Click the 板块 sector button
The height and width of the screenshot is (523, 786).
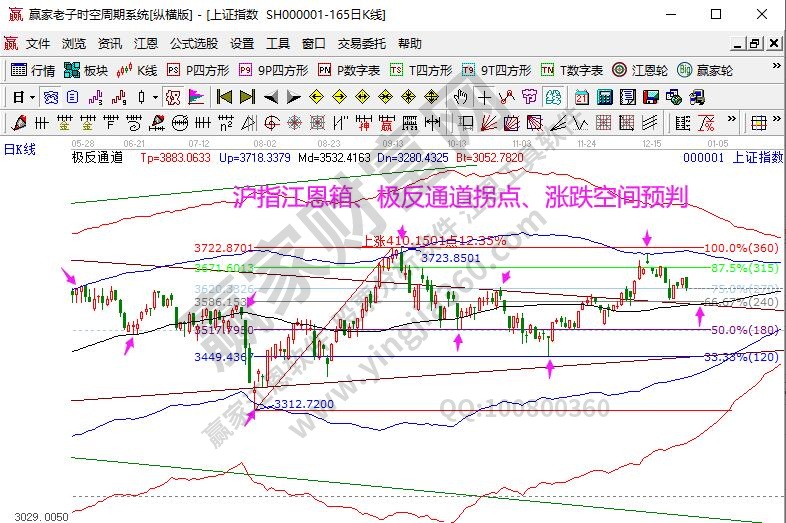point(86,70)
